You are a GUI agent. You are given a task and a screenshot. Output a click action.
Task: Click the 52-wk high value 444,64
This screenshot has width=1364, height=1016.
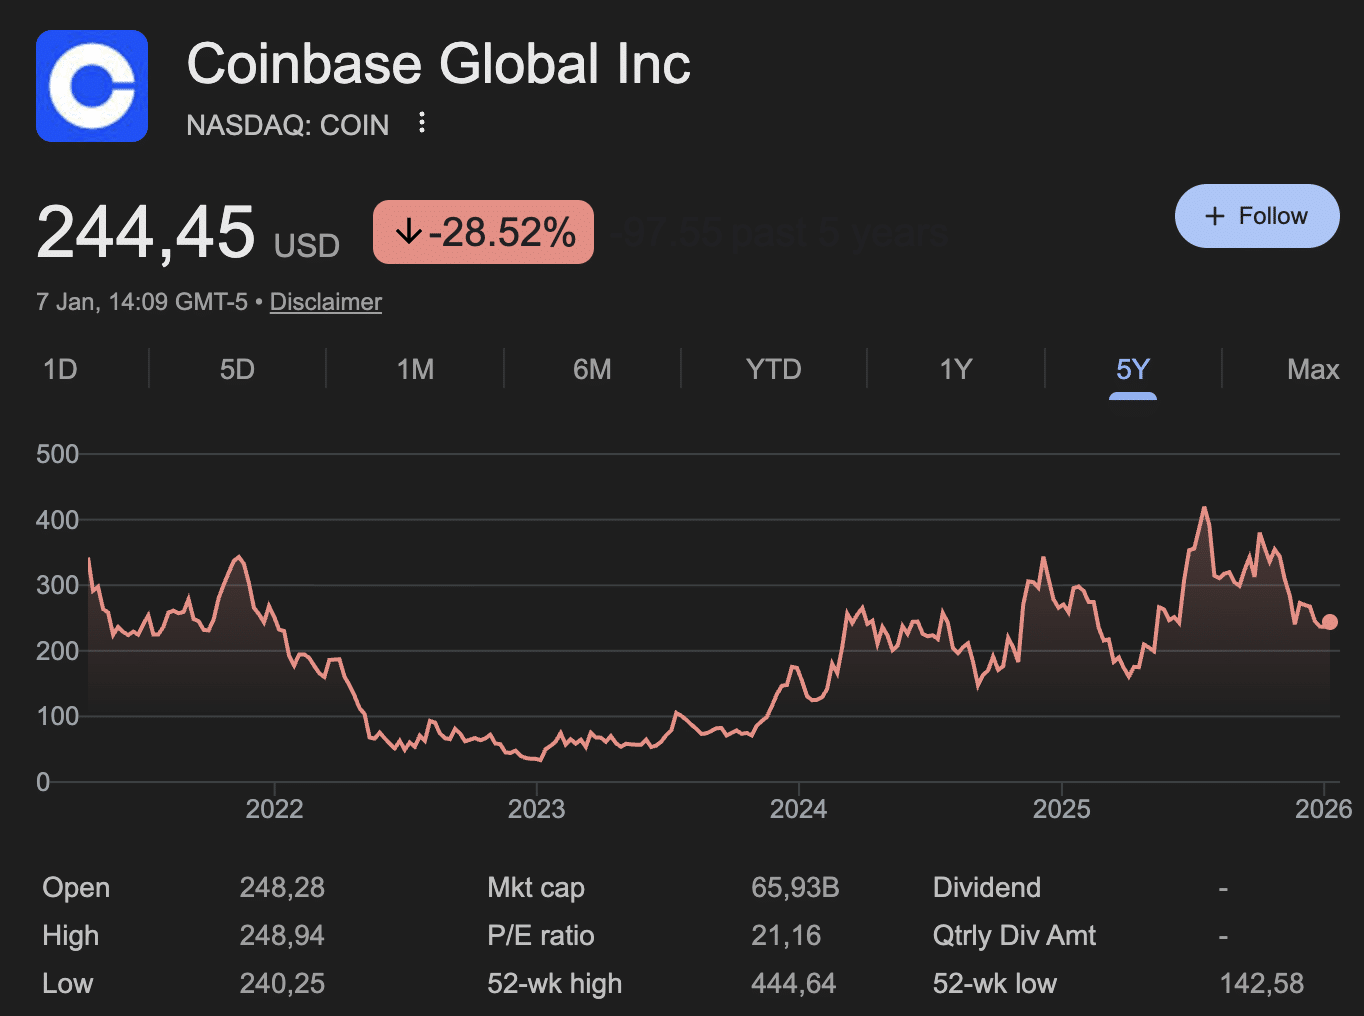(793, 983)
